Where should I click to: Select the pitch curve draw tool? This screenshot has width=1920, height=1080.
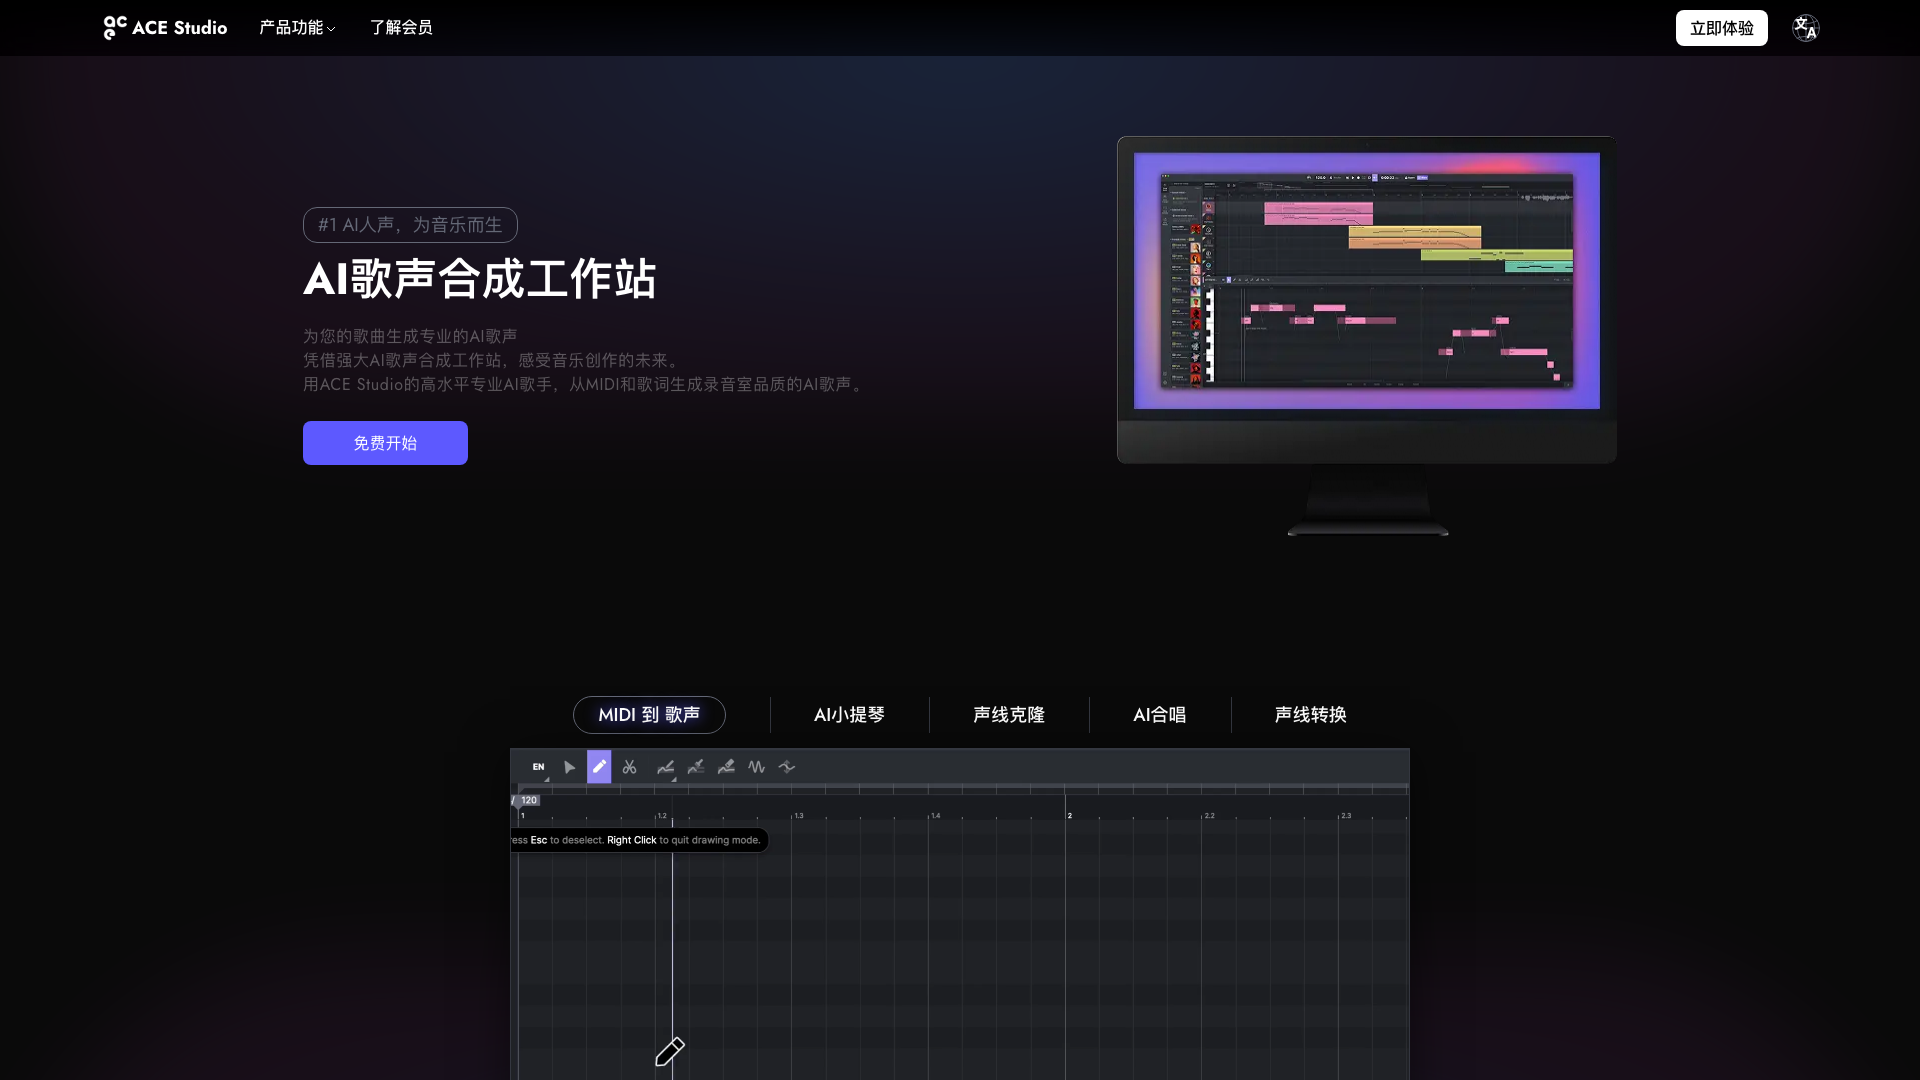pos(665,767)
